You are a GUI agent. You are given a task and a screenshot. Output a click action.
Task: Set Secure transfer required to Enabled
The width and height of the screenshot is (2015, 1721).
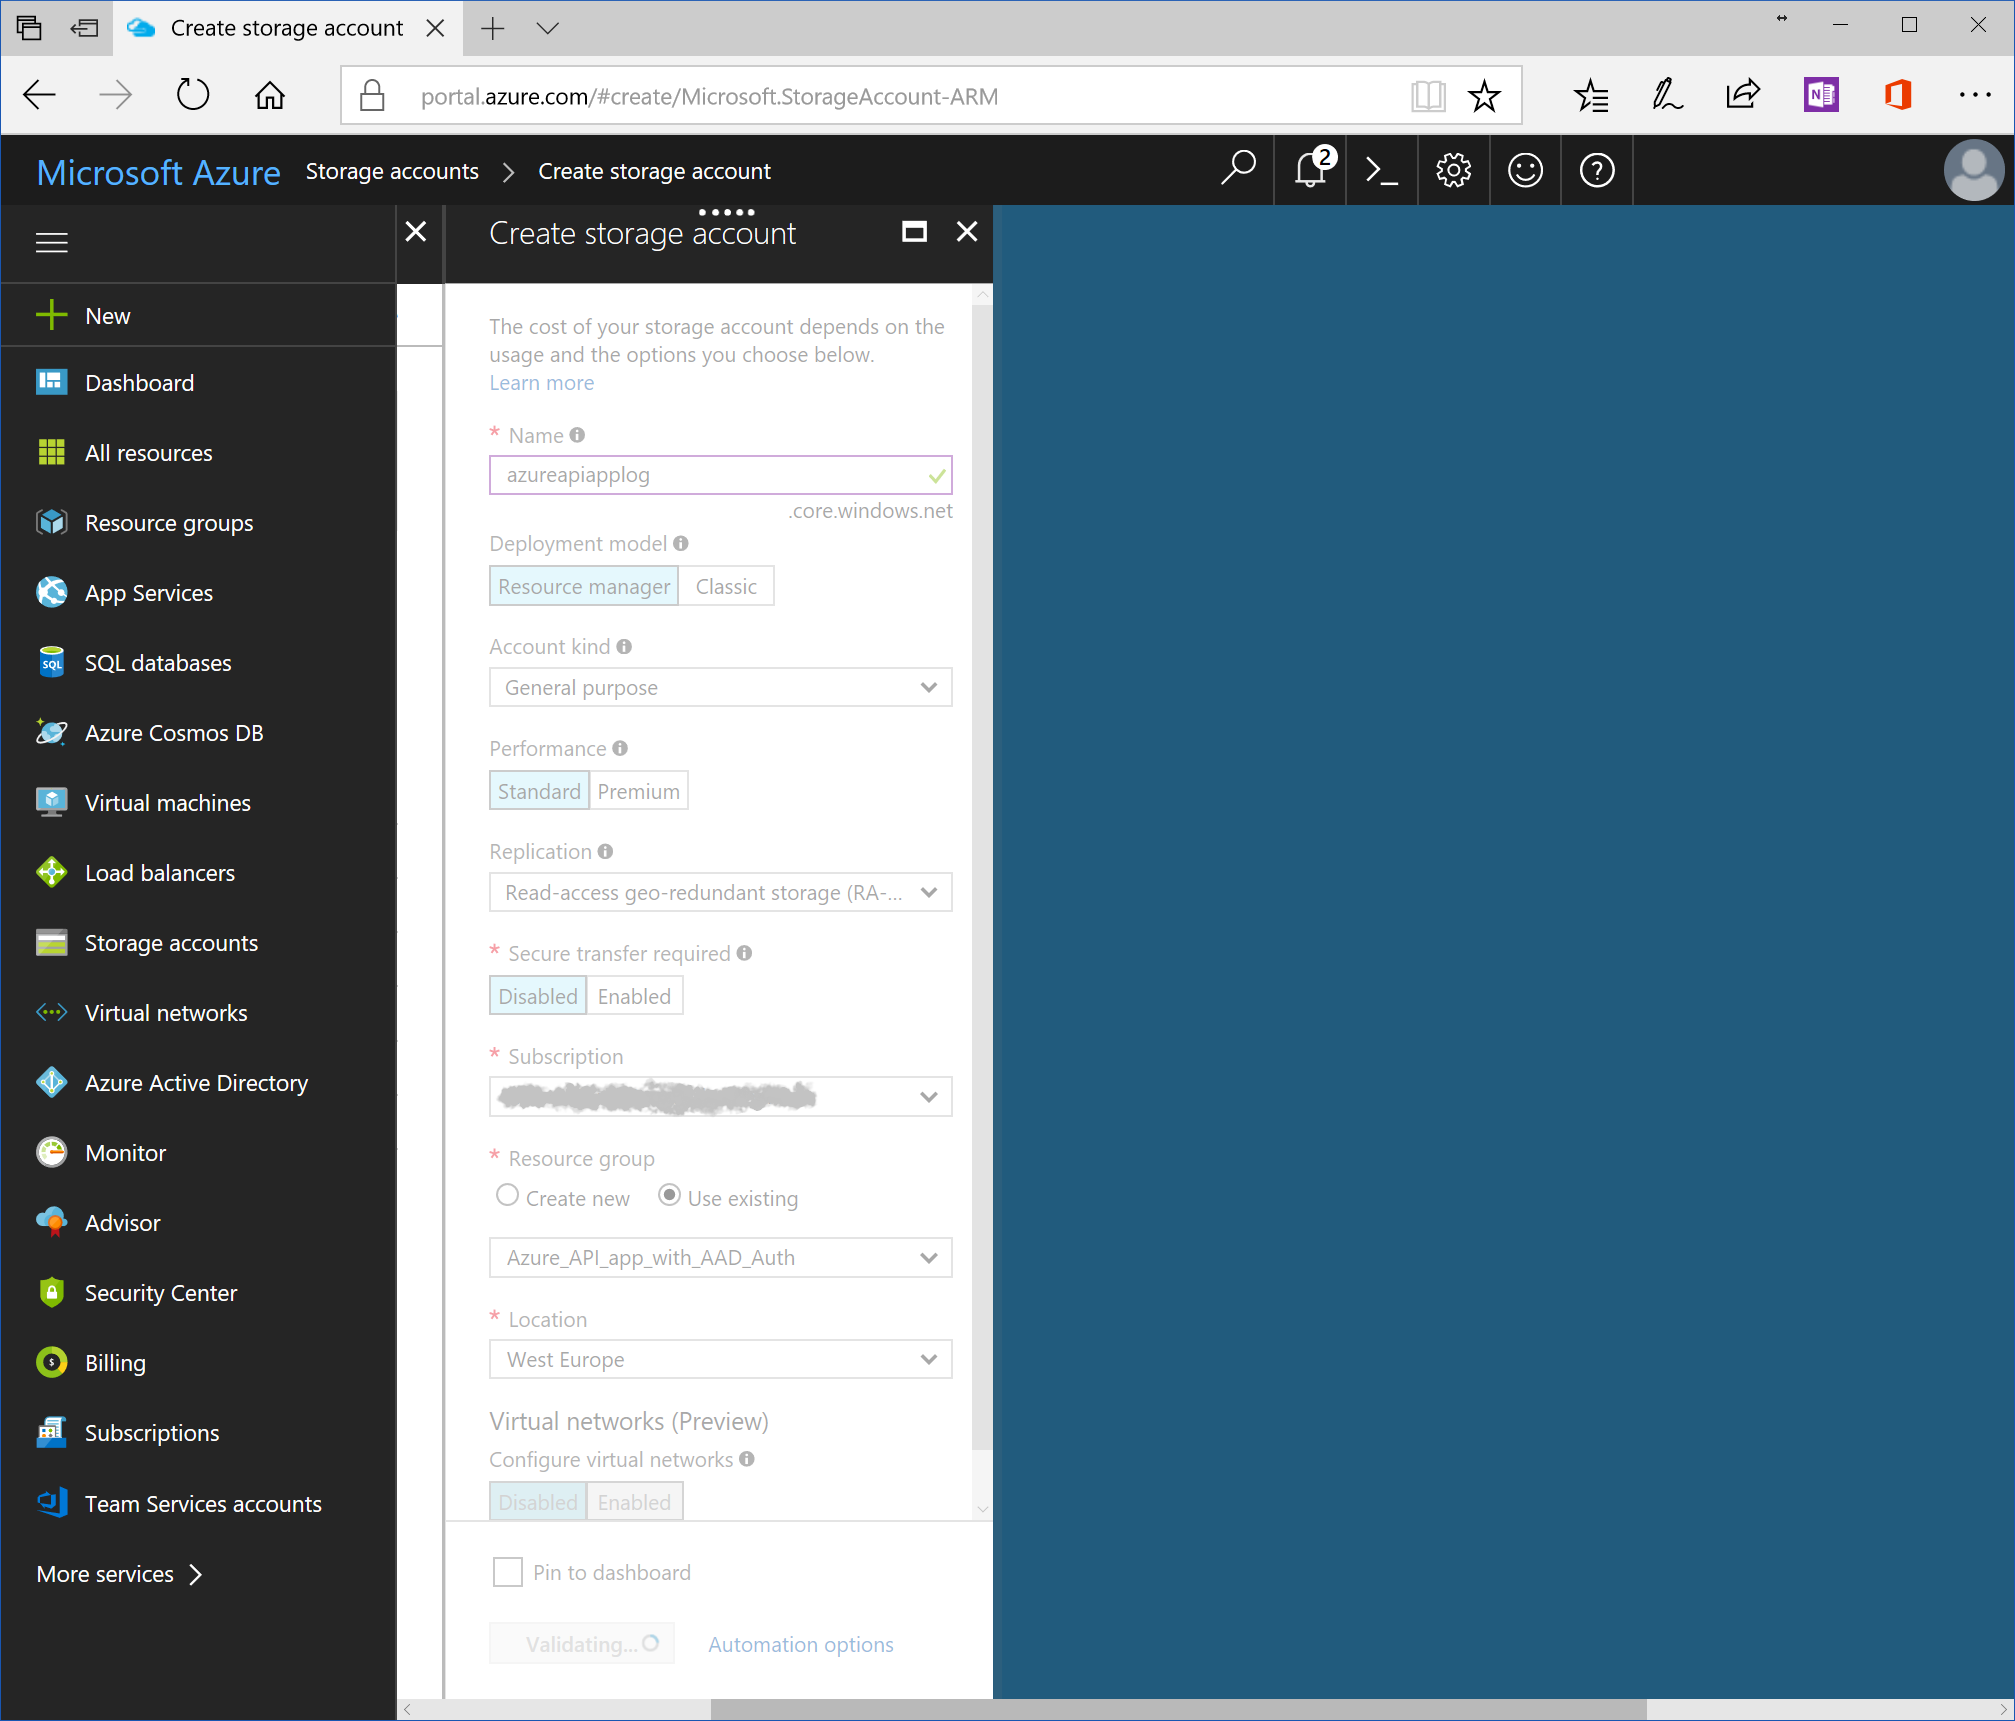point(634,996)
